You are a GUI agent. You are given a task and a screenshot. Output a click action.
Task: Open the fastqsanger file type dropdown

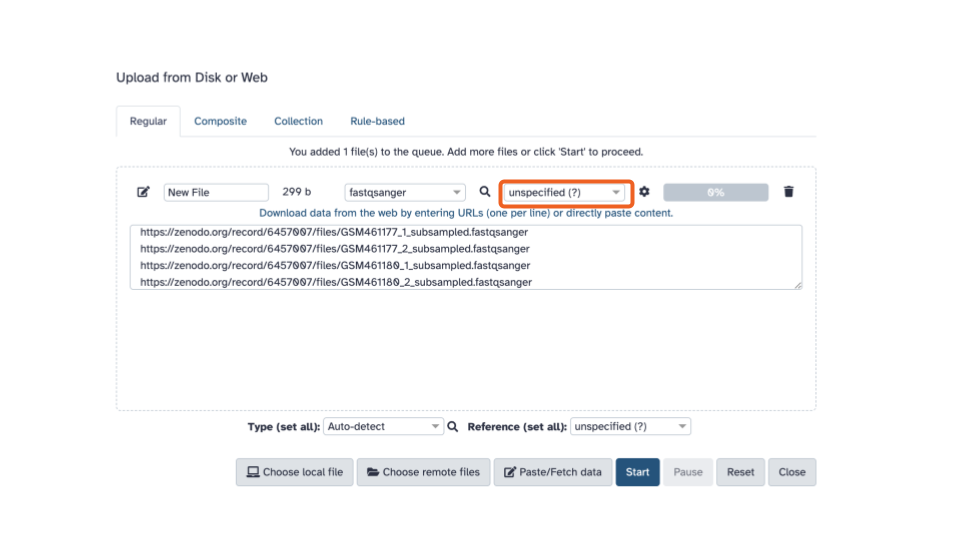coord(404,192)
